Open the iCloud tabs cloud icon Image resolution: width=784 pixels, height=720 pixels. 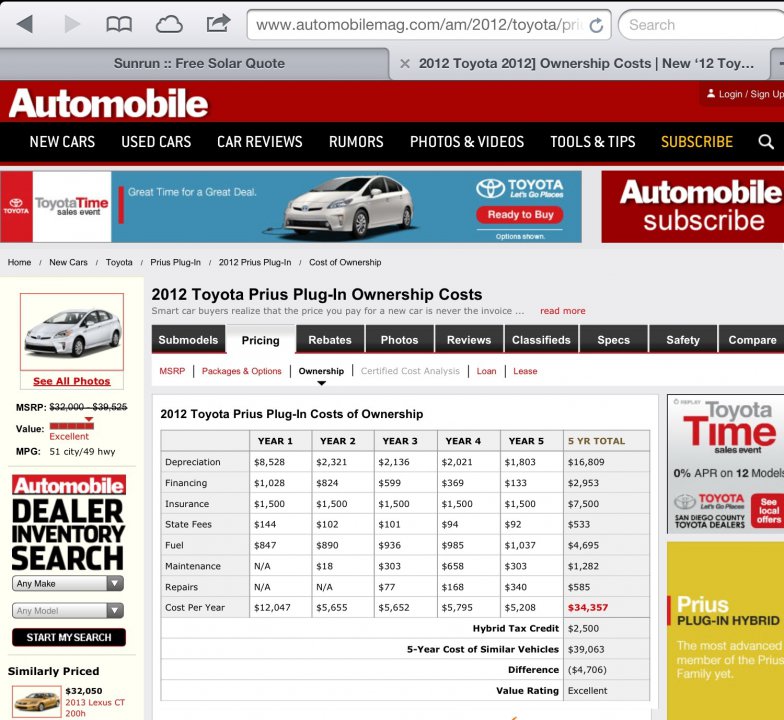coord(169,24)
